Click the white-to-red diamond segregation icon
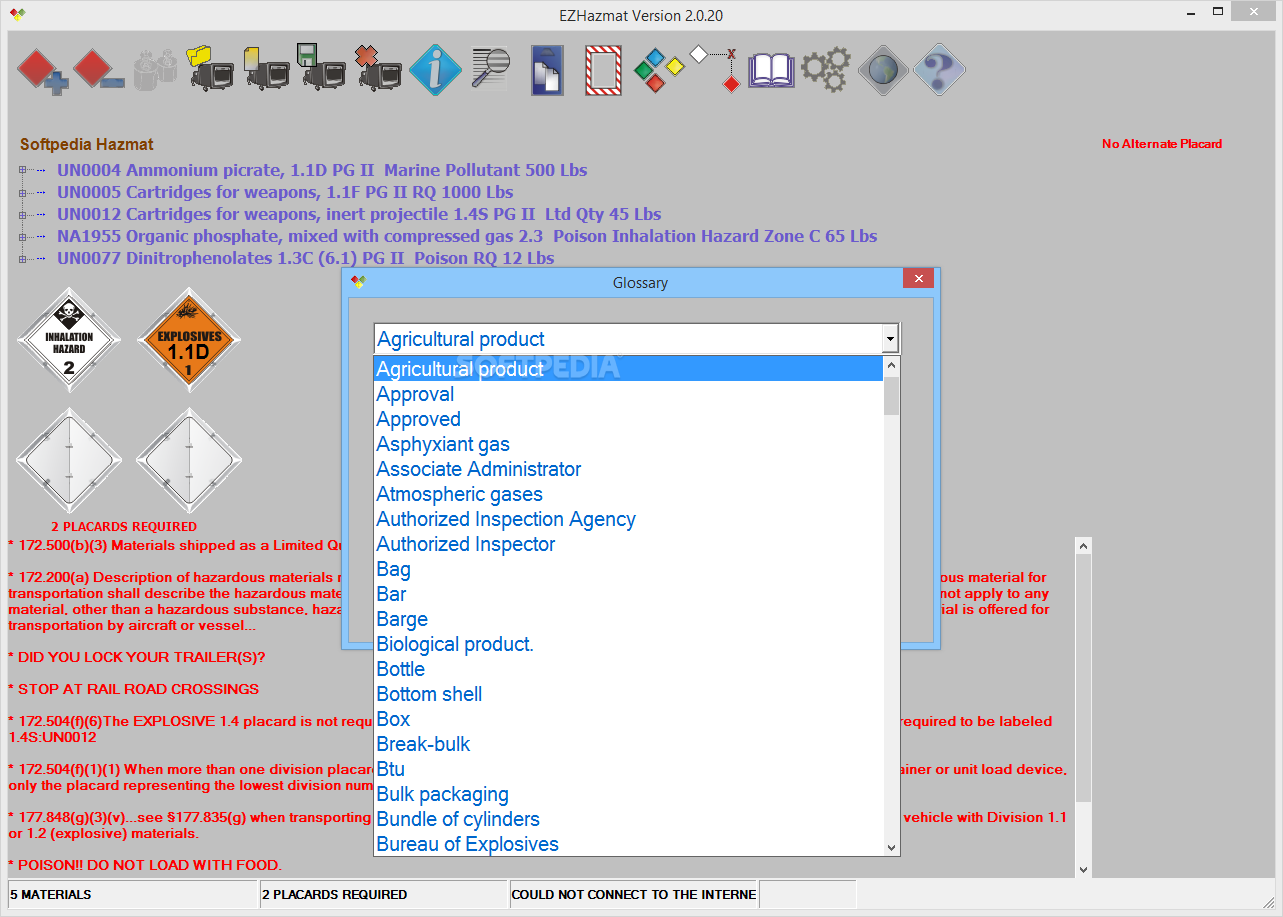 pyautogui.click(x=716, y=69)
